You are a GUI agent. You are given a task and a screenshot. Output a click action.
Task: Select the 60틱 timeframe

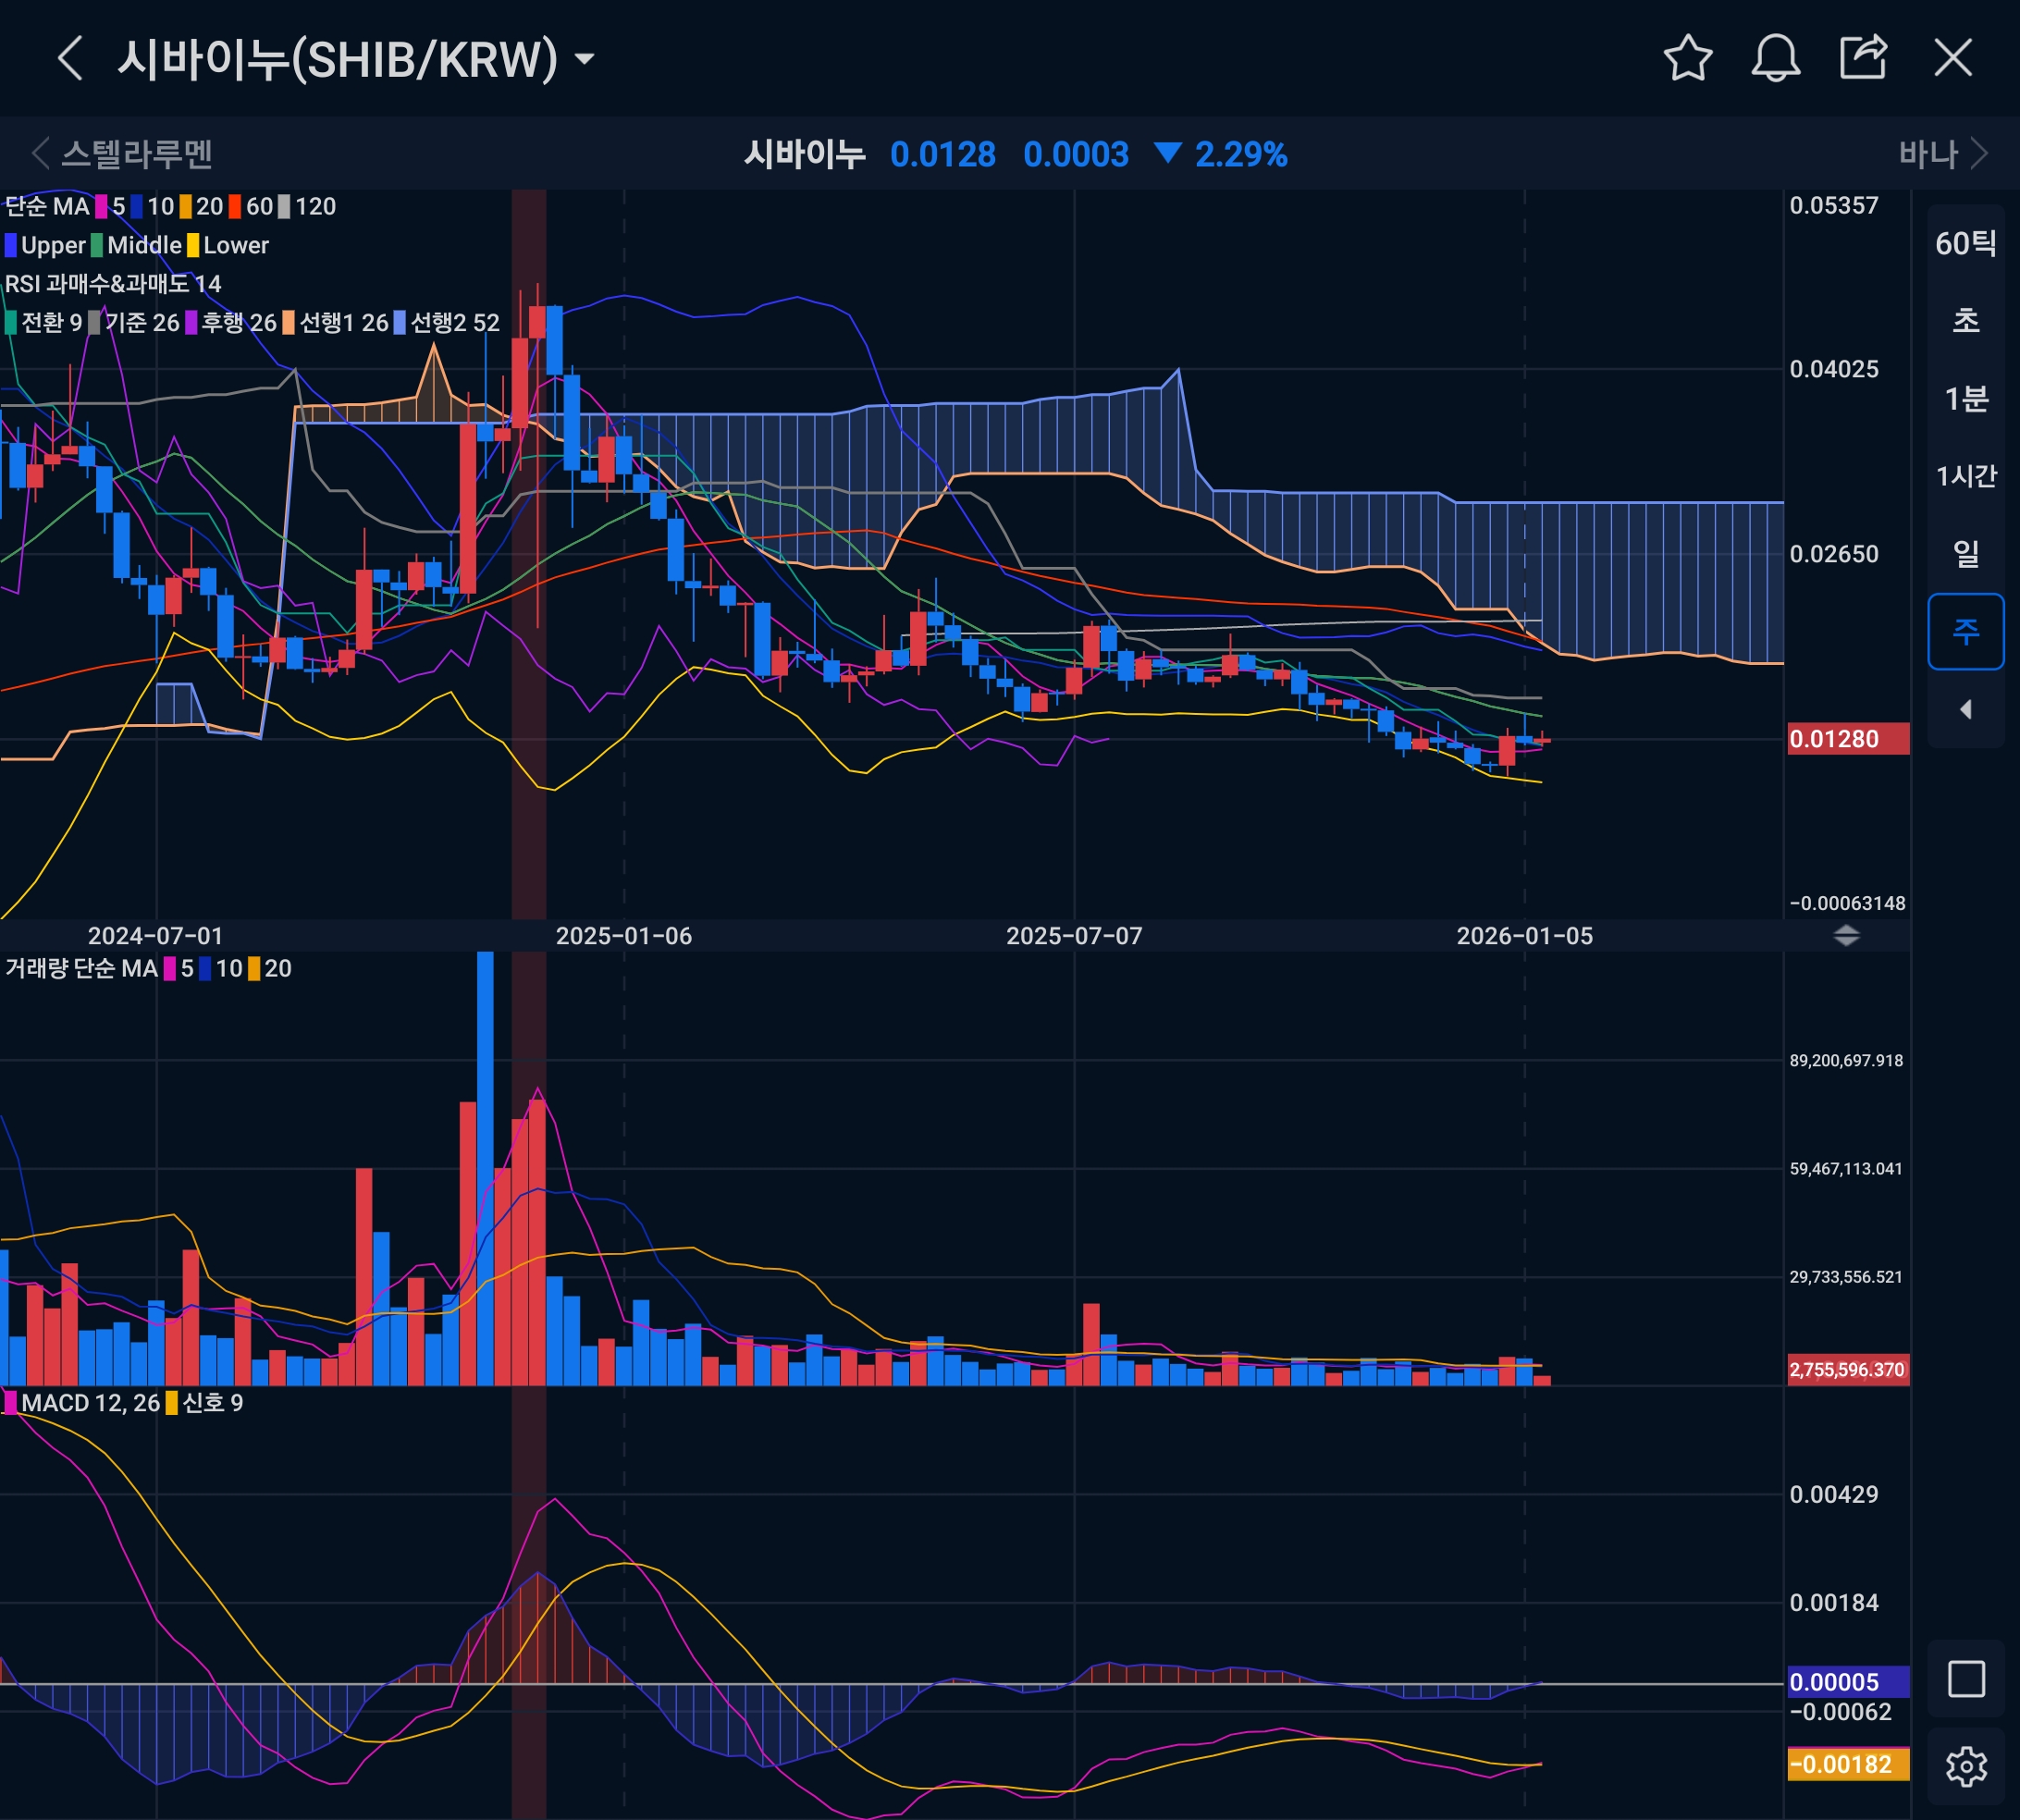pos(1965,243)
